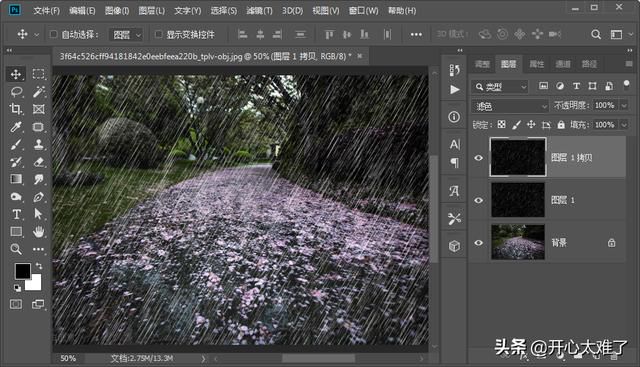Switch to the 通道 panel tab

click(x=563, y=64)
